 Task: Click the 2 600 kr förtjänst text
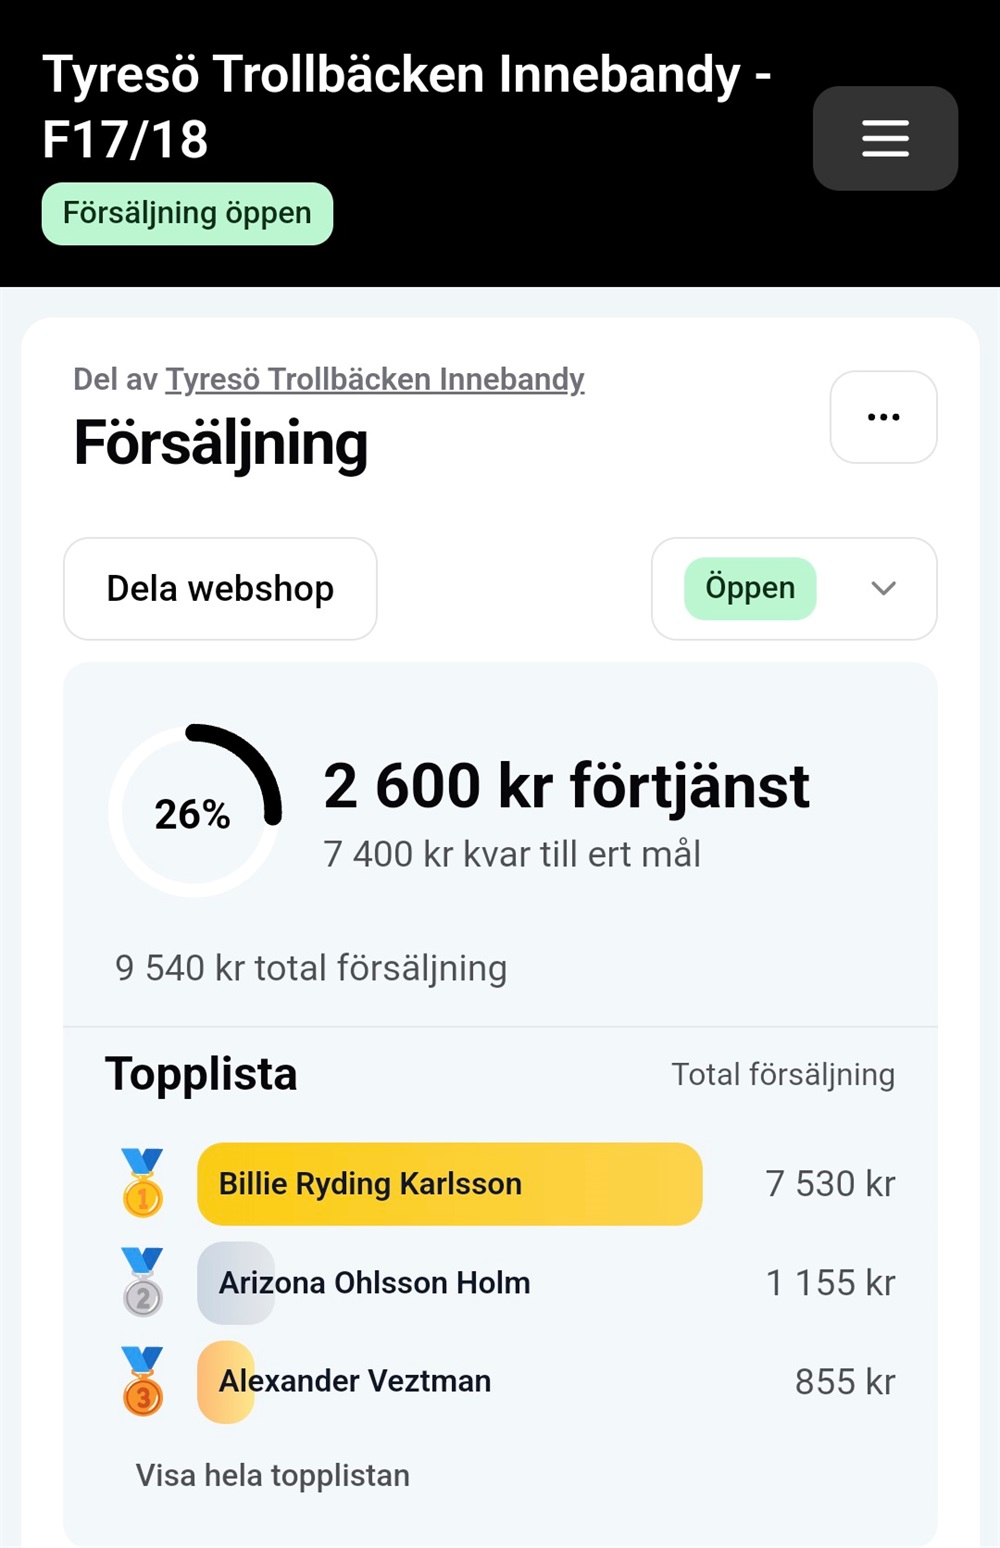(x=566, y=786)
